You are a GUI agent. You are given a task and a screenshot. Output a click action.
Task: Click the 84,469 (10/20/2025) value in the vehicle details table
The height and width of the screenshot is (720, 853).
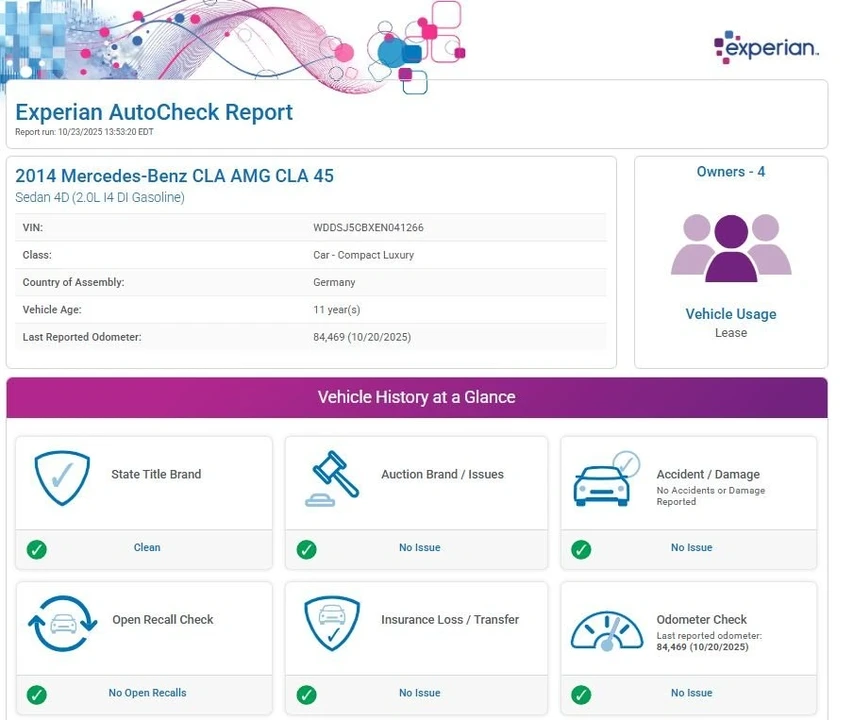362,337
